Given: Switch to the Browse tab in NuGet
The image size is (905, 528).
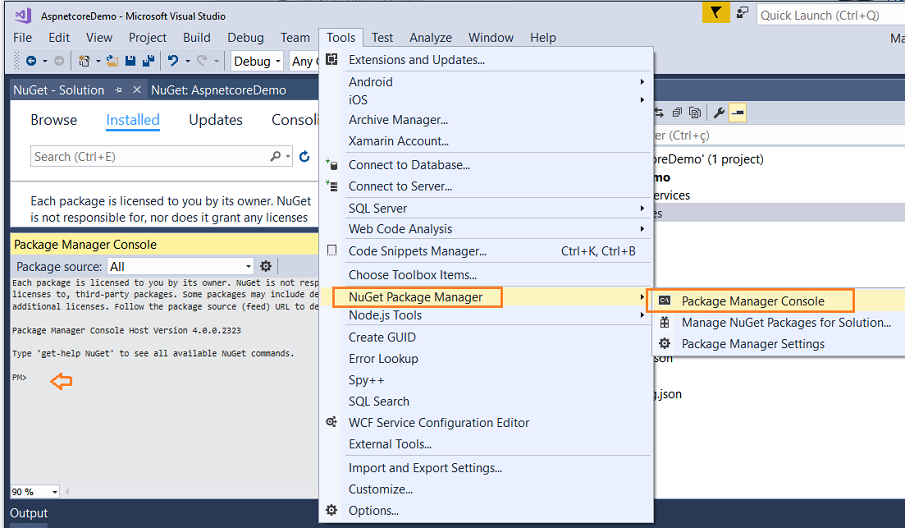Looking at the screenshot, I should [54, 120].
